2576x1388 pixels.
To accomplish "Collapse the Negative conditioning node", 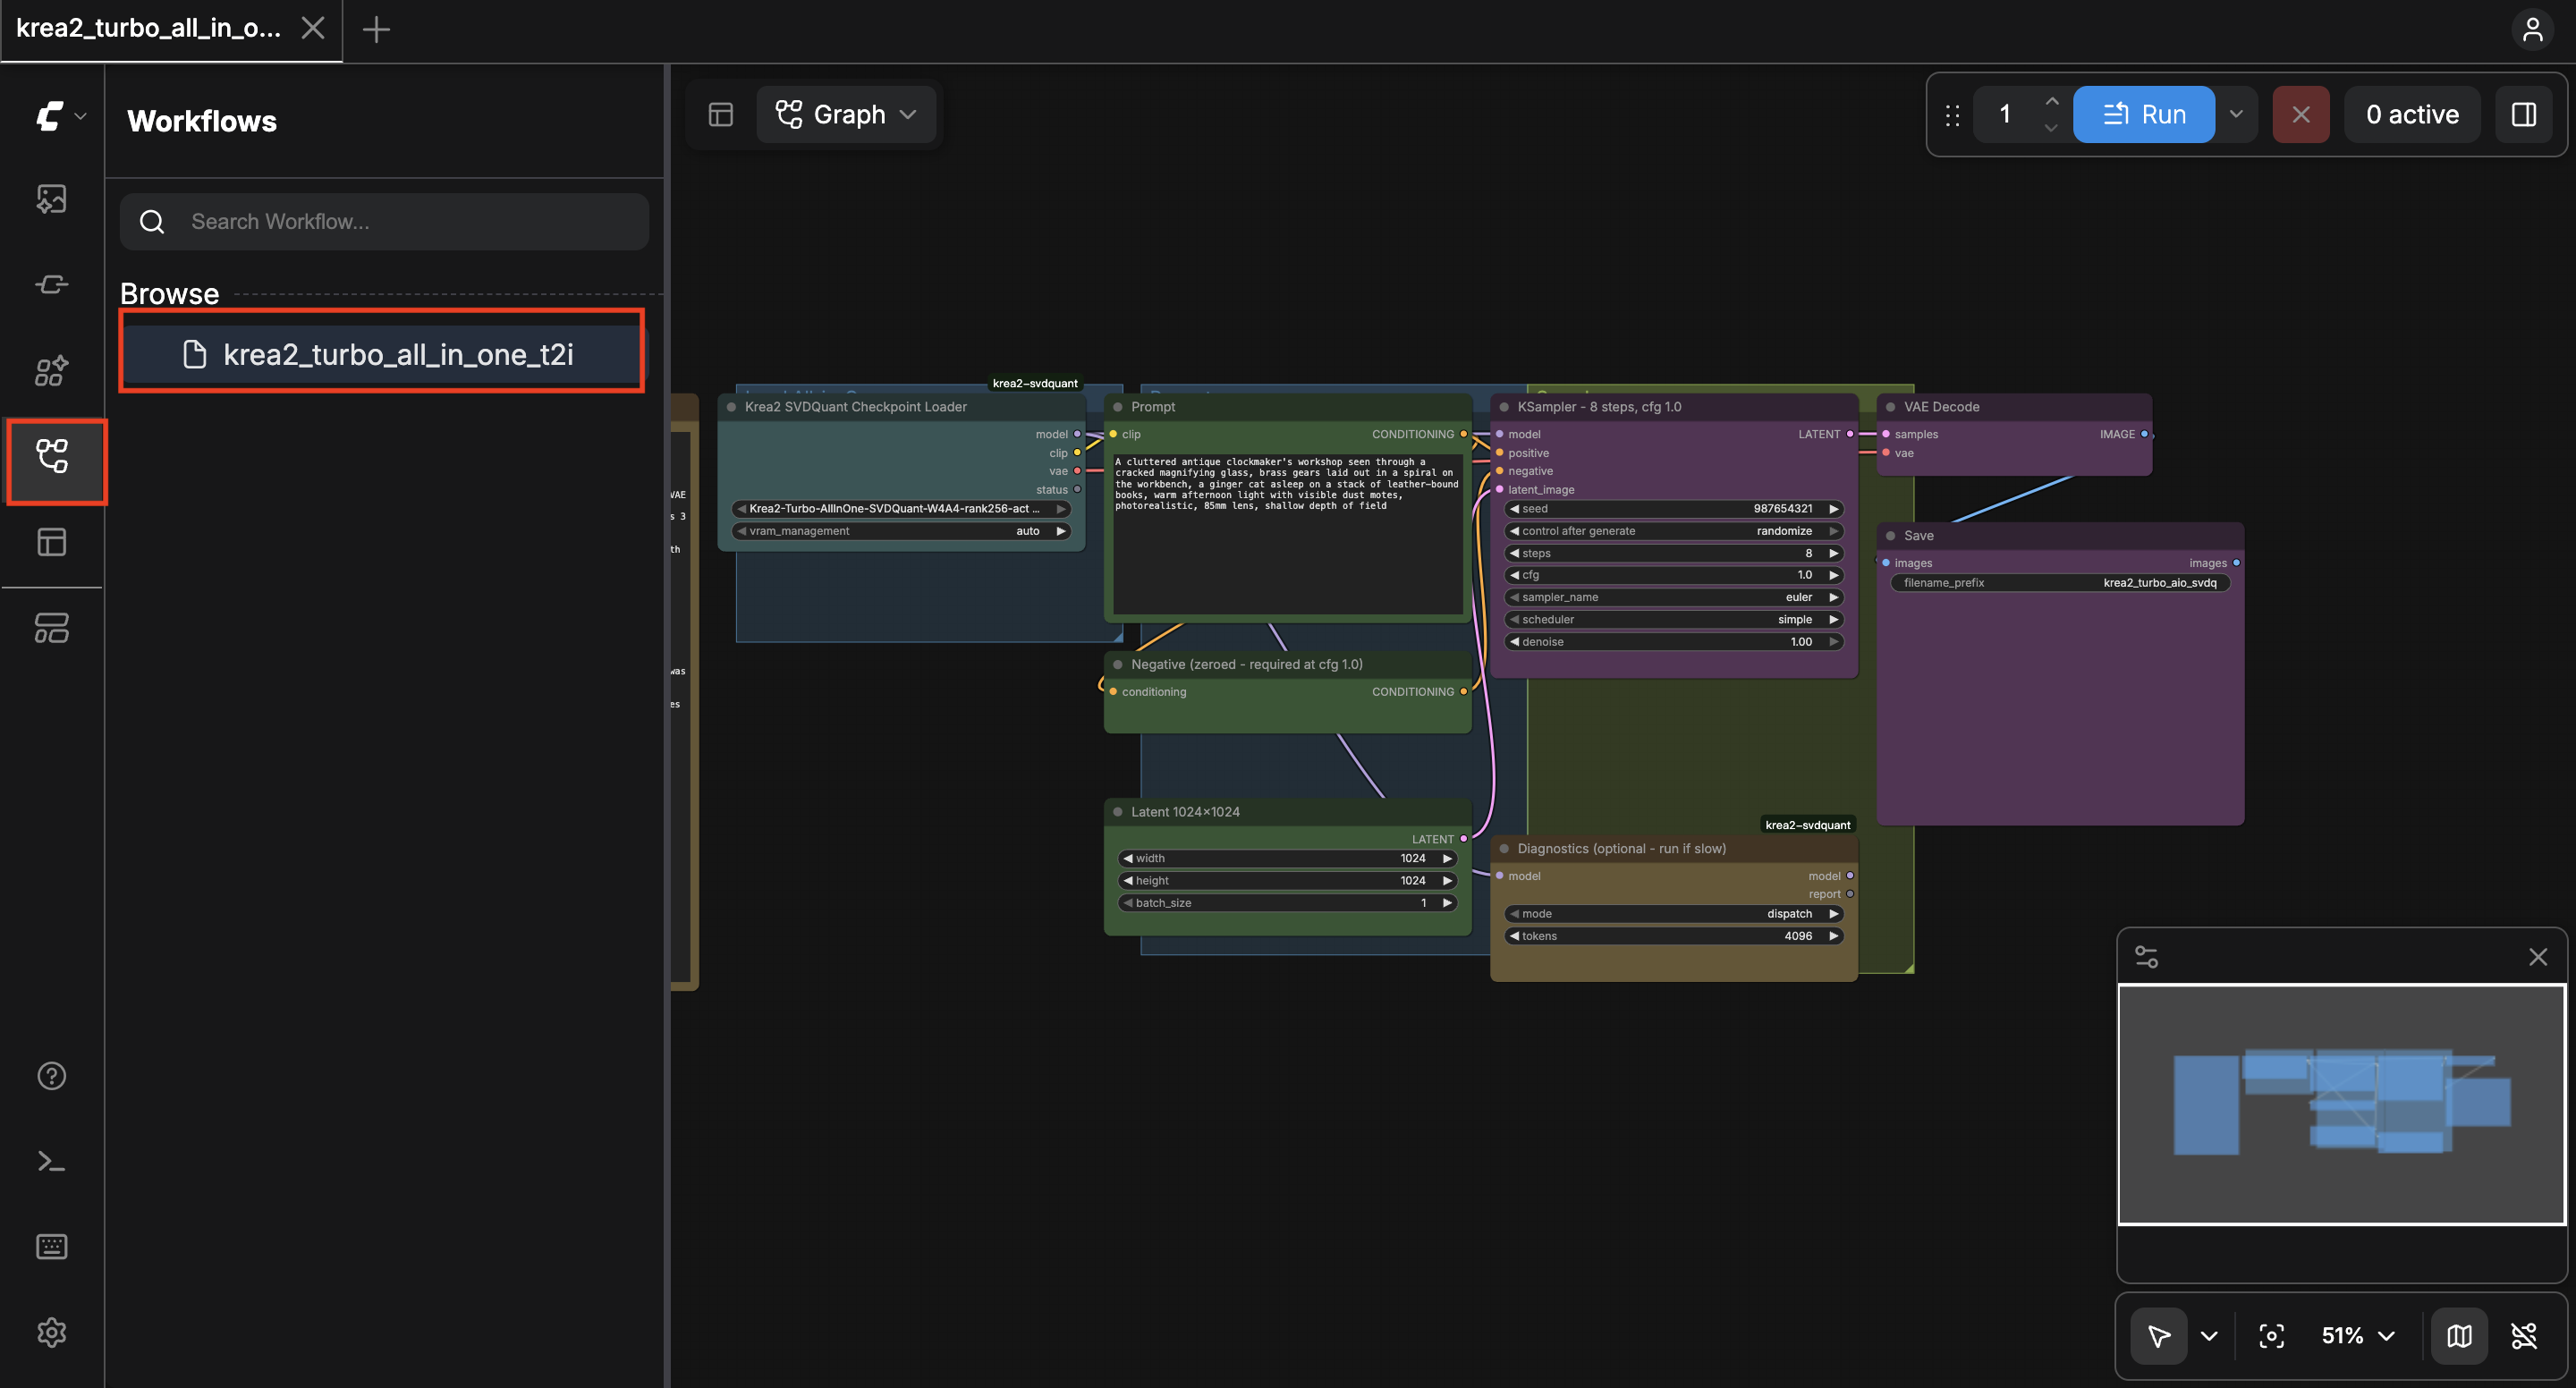I will (x=1118, y=665).
